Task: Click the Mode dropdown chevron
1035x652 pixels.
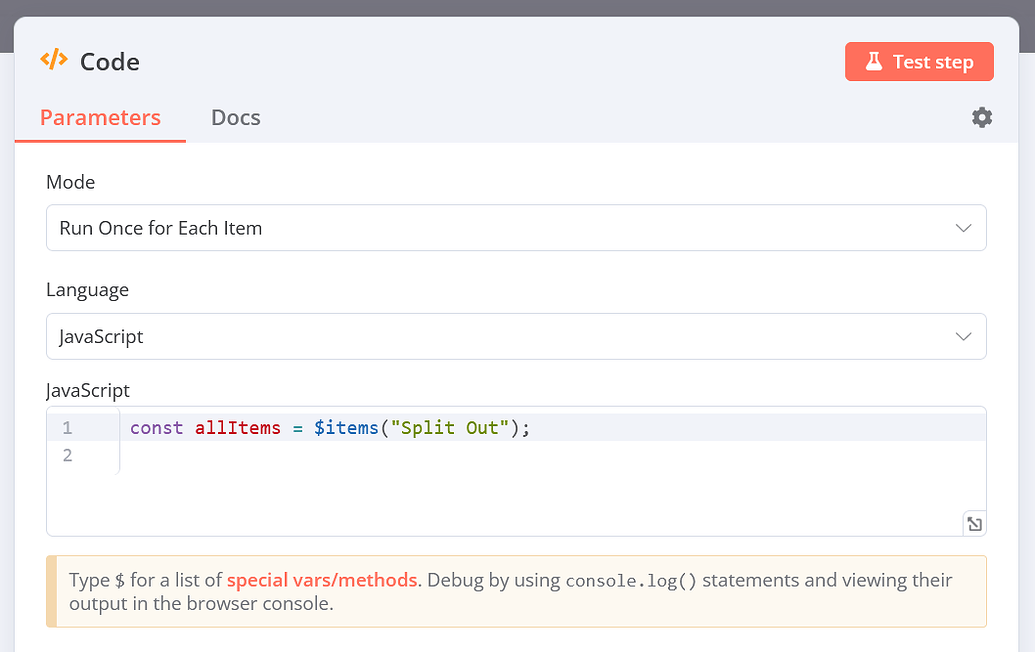Action: (963, 227)
